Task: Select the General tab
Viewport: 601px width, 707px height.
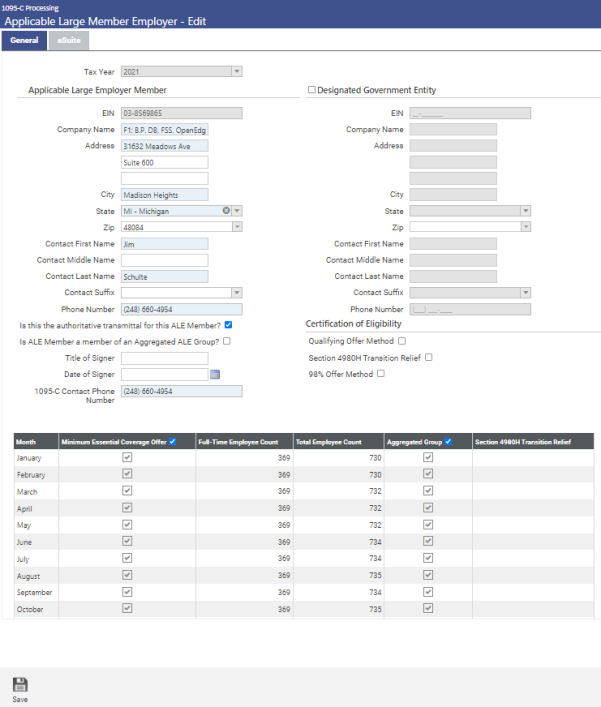Action: point(24,40)
